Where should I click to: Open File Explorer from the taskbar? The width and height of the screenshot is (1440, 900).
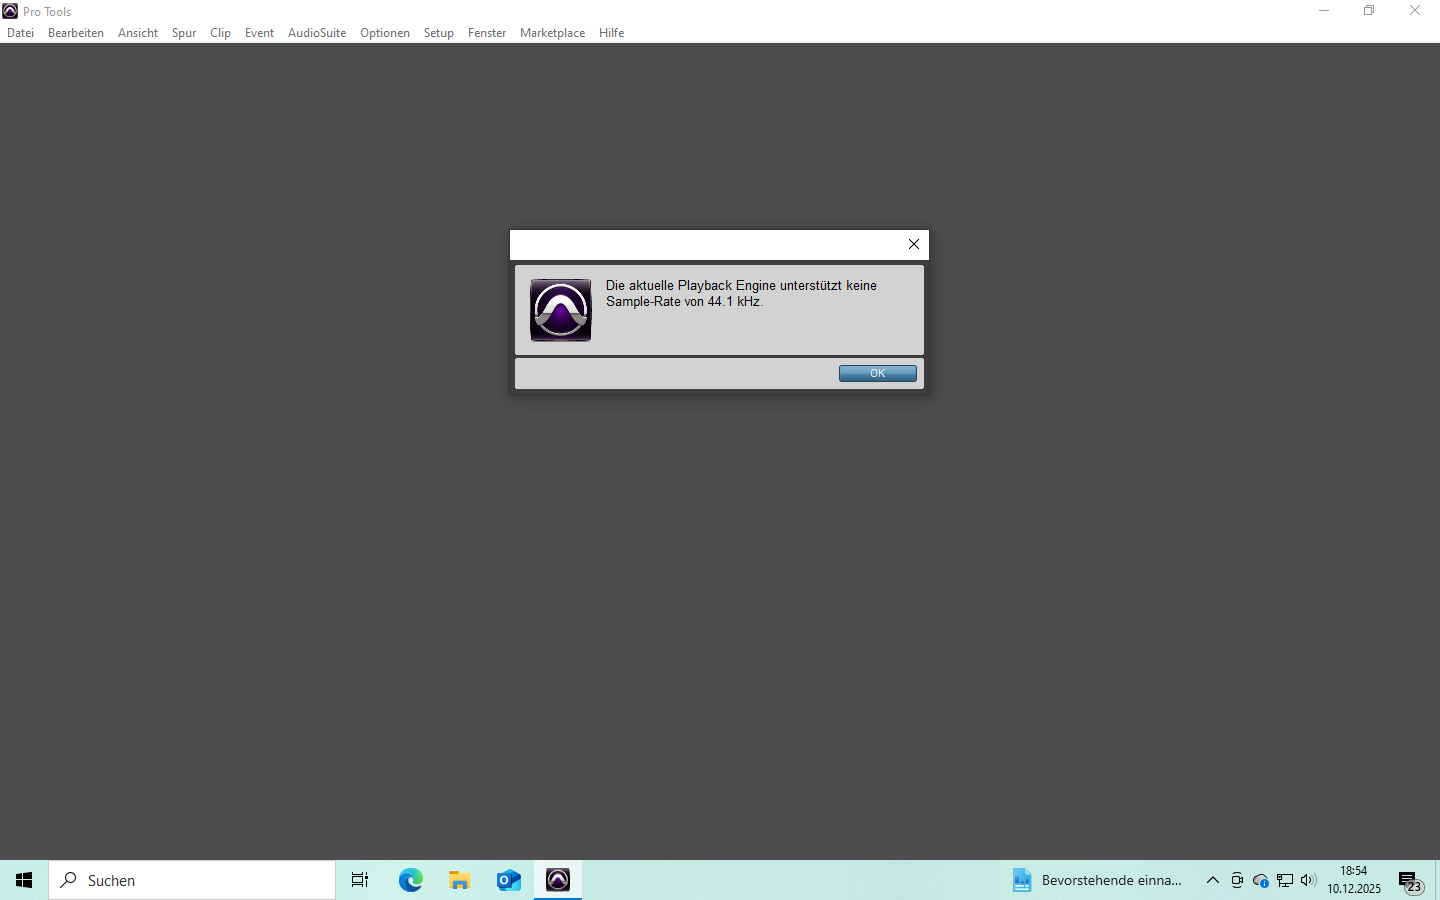460,880
